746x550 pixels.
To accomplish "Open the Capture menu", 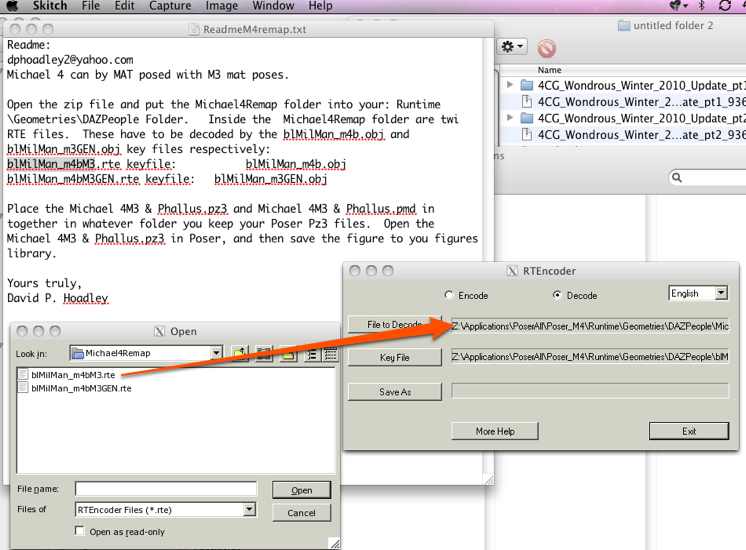I will click(170, 5).
